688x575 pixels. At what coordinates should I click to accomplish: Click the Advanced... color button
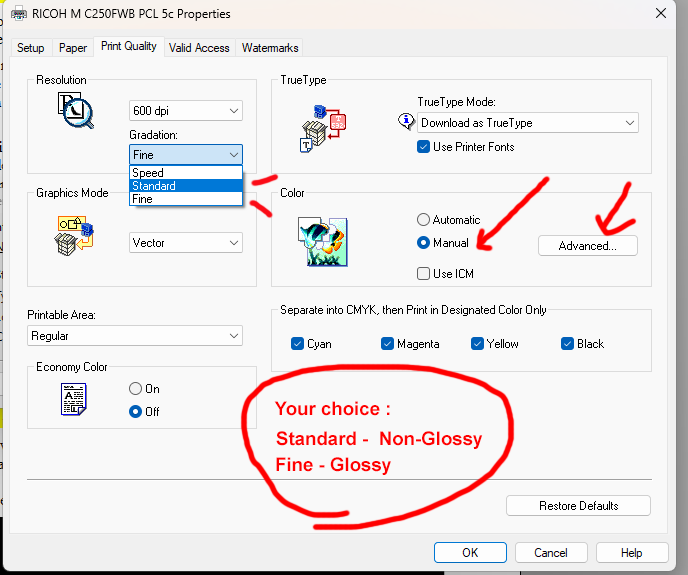[587, 245]
